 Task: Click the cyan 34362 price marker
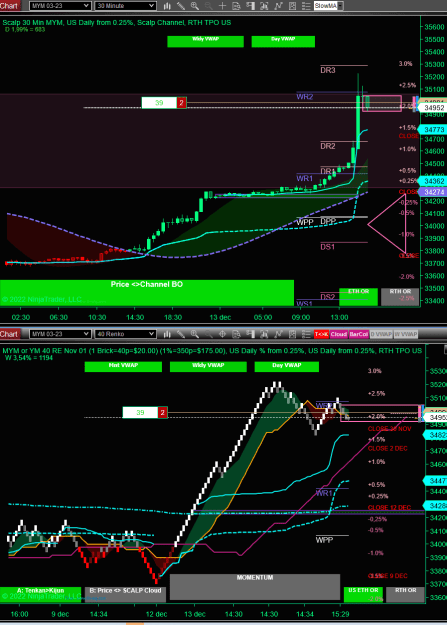(434, 181)
